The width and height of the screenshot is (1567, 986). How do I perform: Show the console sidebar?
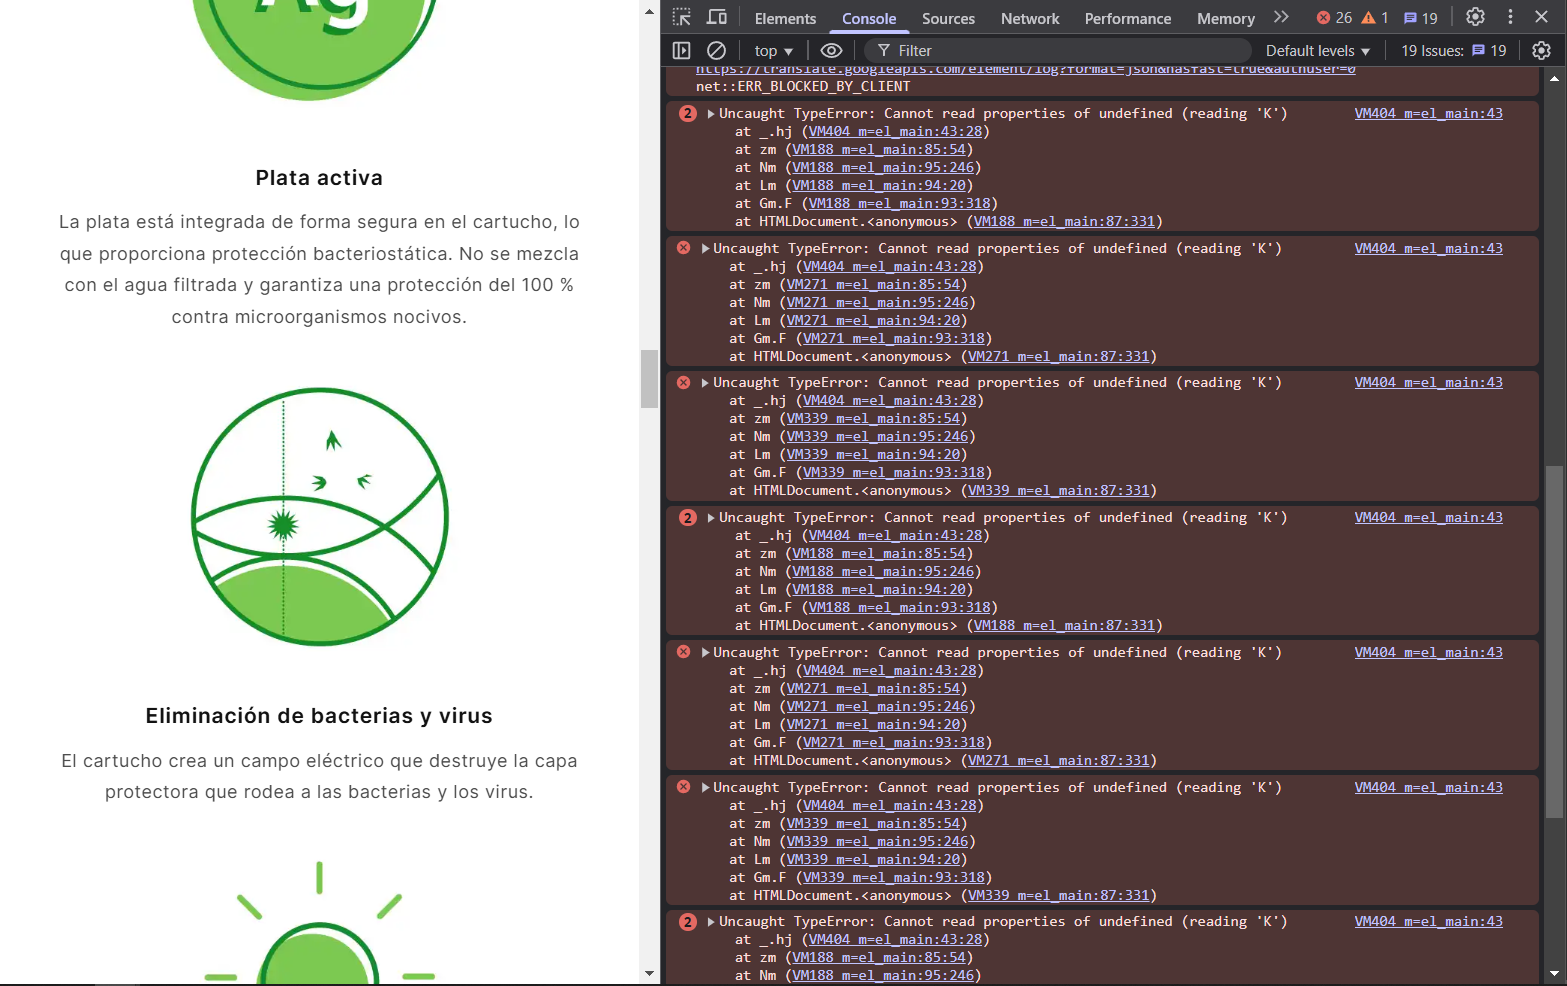[x=682, y=50]
